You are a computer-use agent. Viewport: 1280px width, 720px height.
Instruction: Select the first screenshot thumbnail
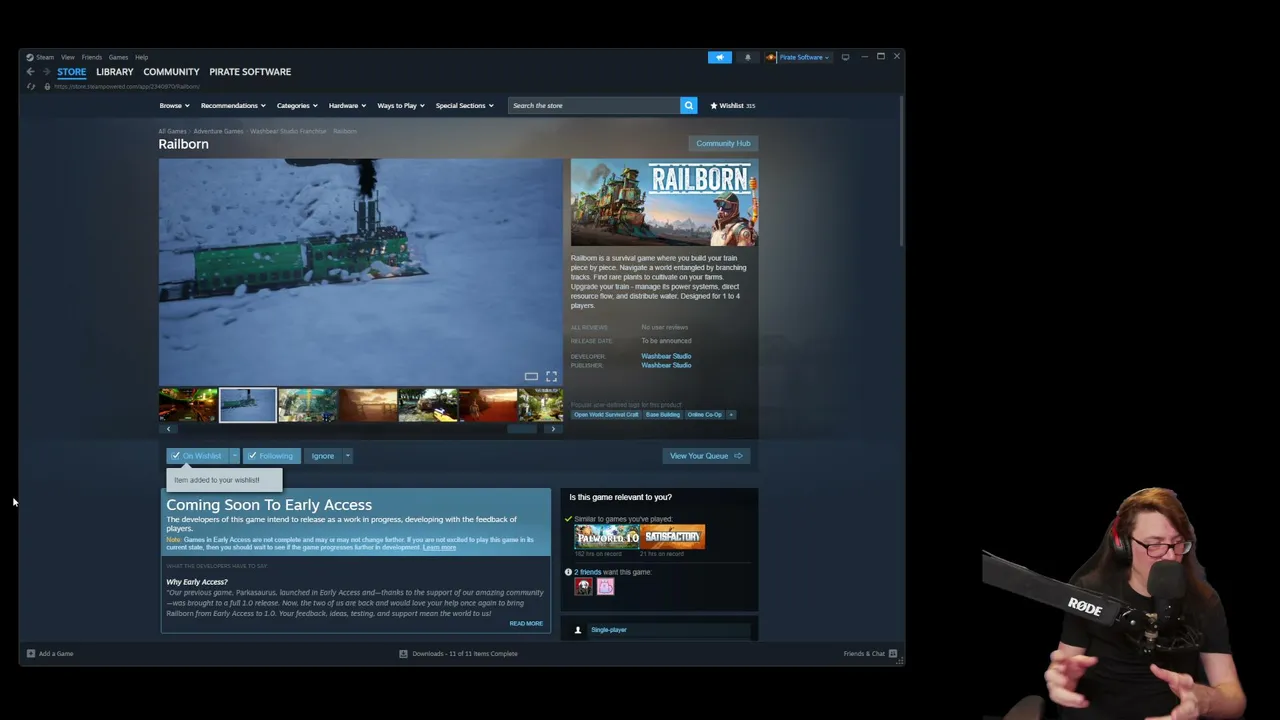coord(188,405)
